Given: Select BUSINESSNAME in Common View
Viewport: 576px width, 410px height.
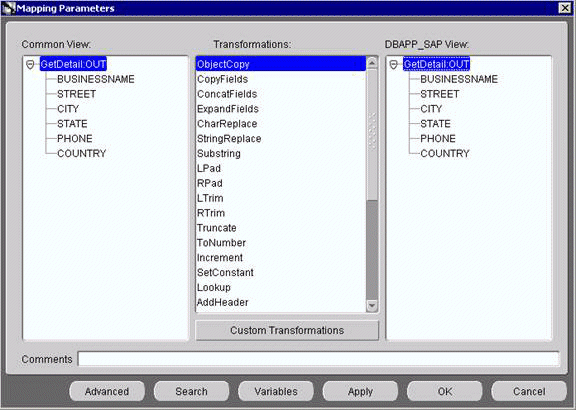Looking at the screenshot, I should 96,79.
